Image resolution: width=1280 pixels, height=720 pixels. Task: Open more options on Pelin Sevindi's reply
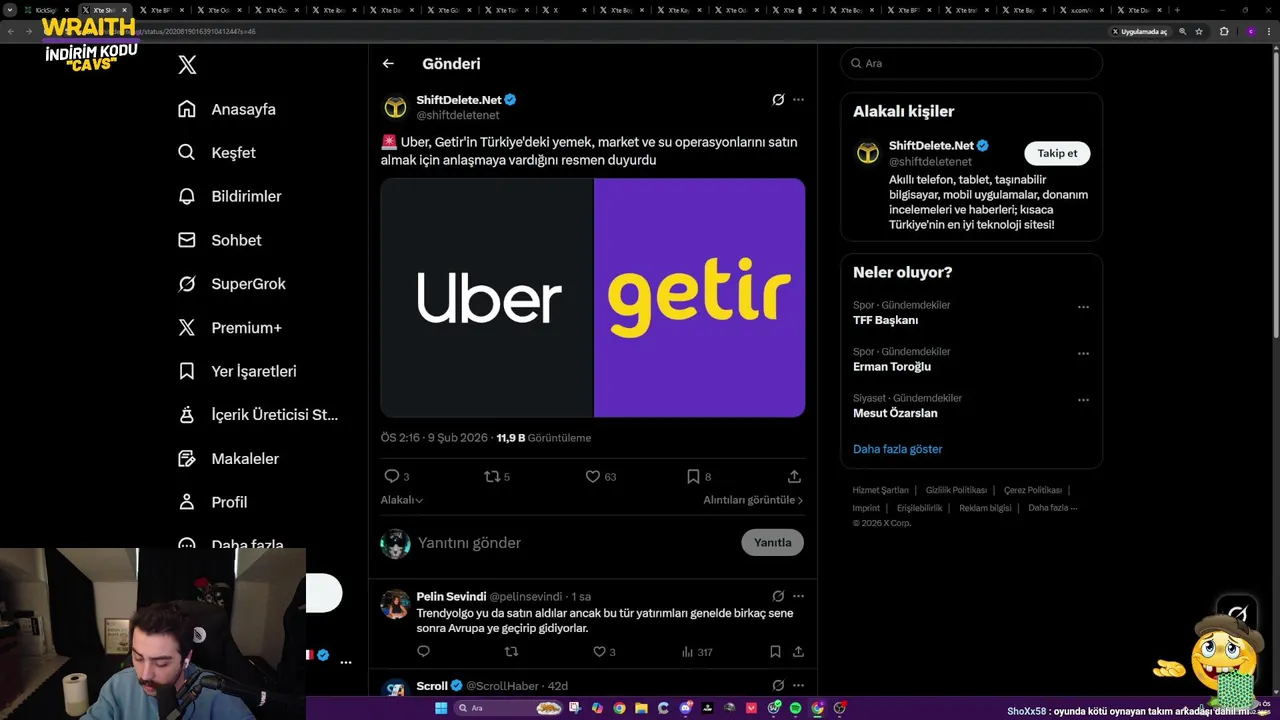[798, 597]
